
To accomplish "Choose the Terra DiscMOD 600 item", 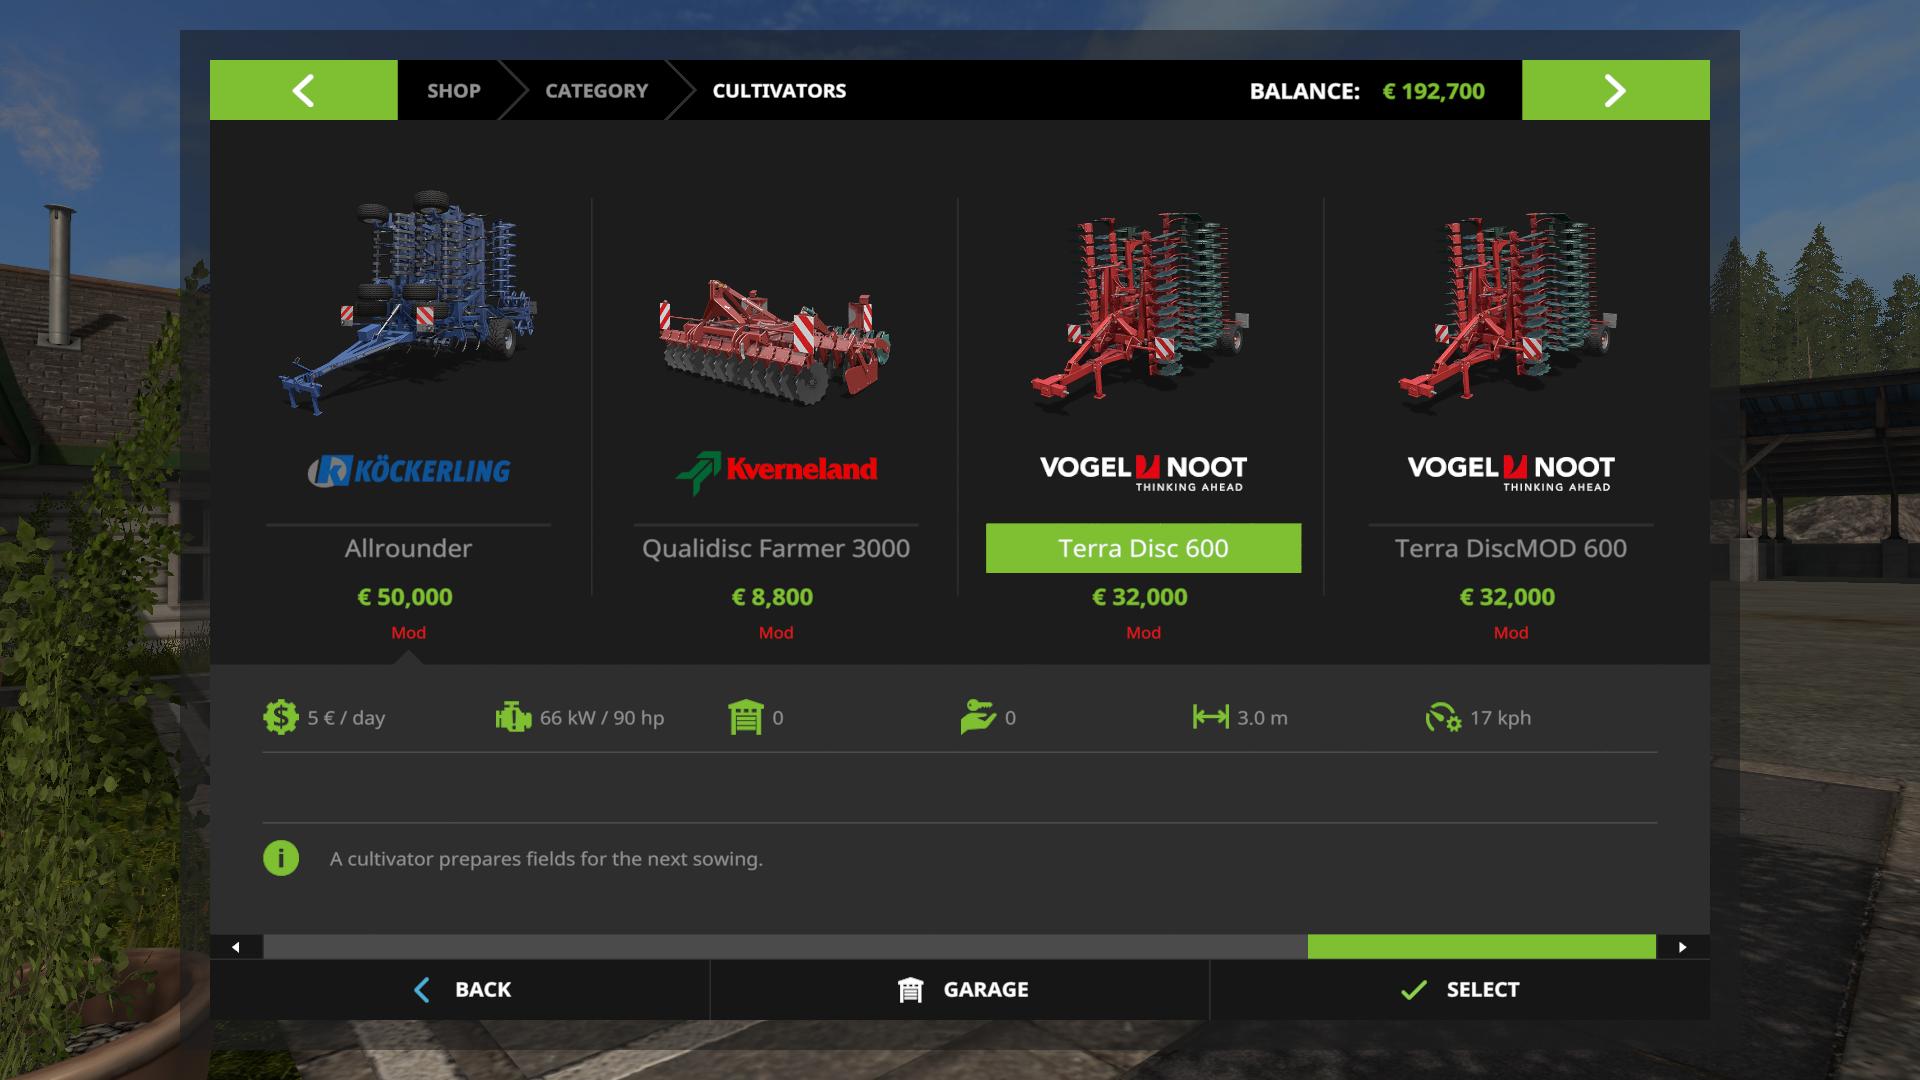I will (x=1510, y=548).
